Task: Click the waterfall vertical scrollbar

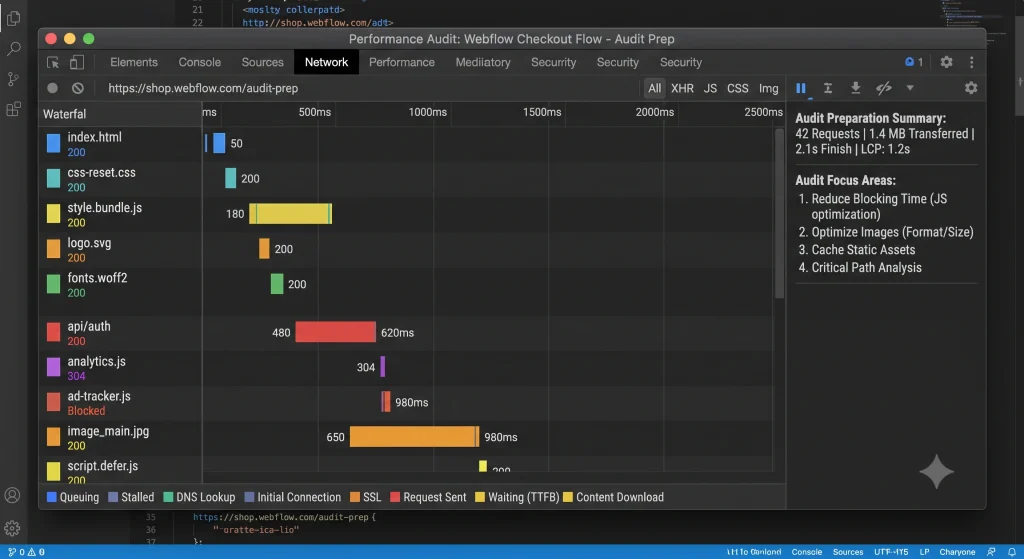Action: coord(779,214)
